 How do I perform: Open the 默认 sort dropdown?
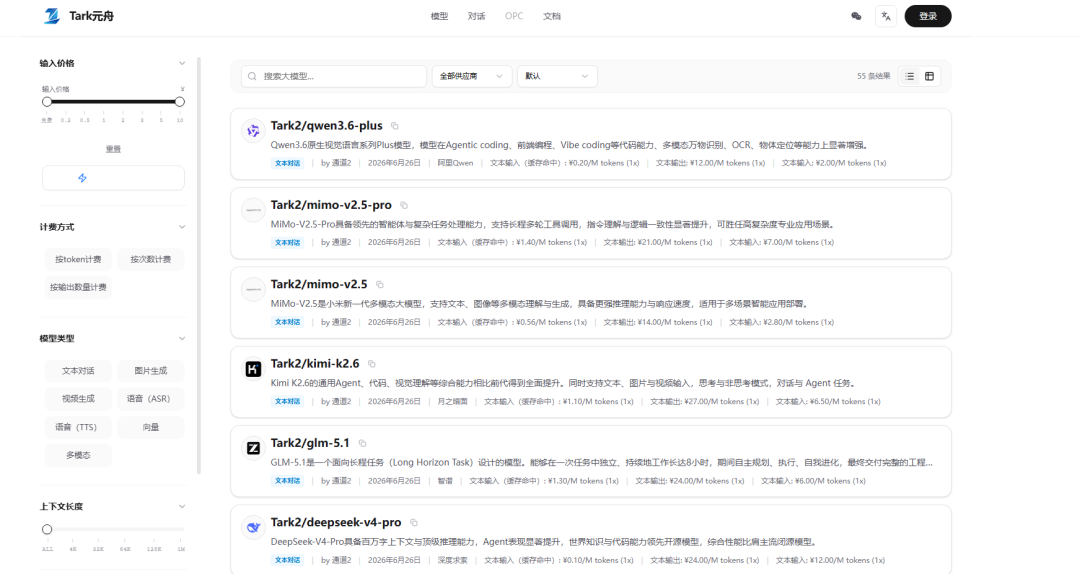[557, 76]
